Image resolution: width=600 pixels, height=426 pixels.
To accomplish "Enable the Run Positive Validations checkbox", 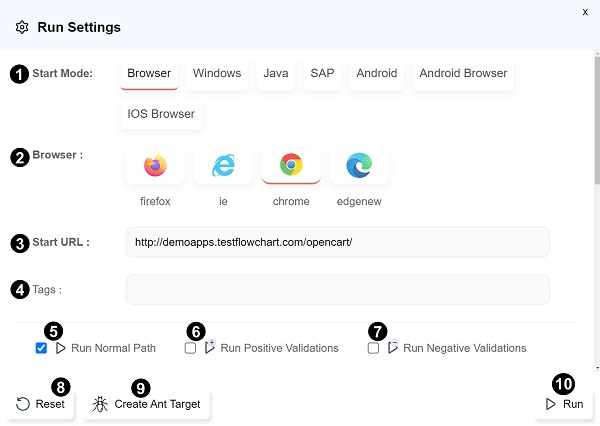I will point(190,348).
